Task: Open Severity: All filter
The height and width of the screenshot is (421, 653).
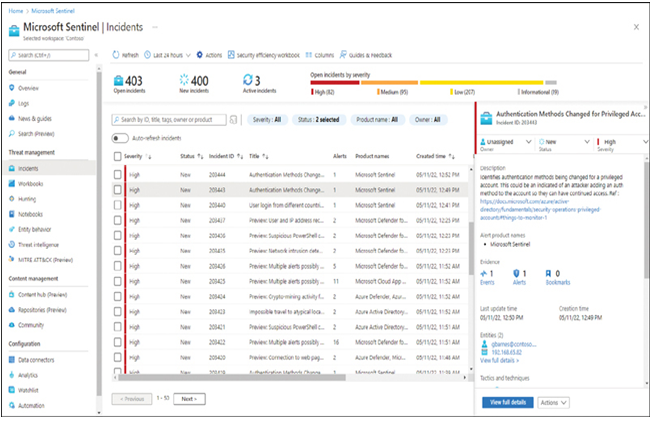Action: click(267, 120)
